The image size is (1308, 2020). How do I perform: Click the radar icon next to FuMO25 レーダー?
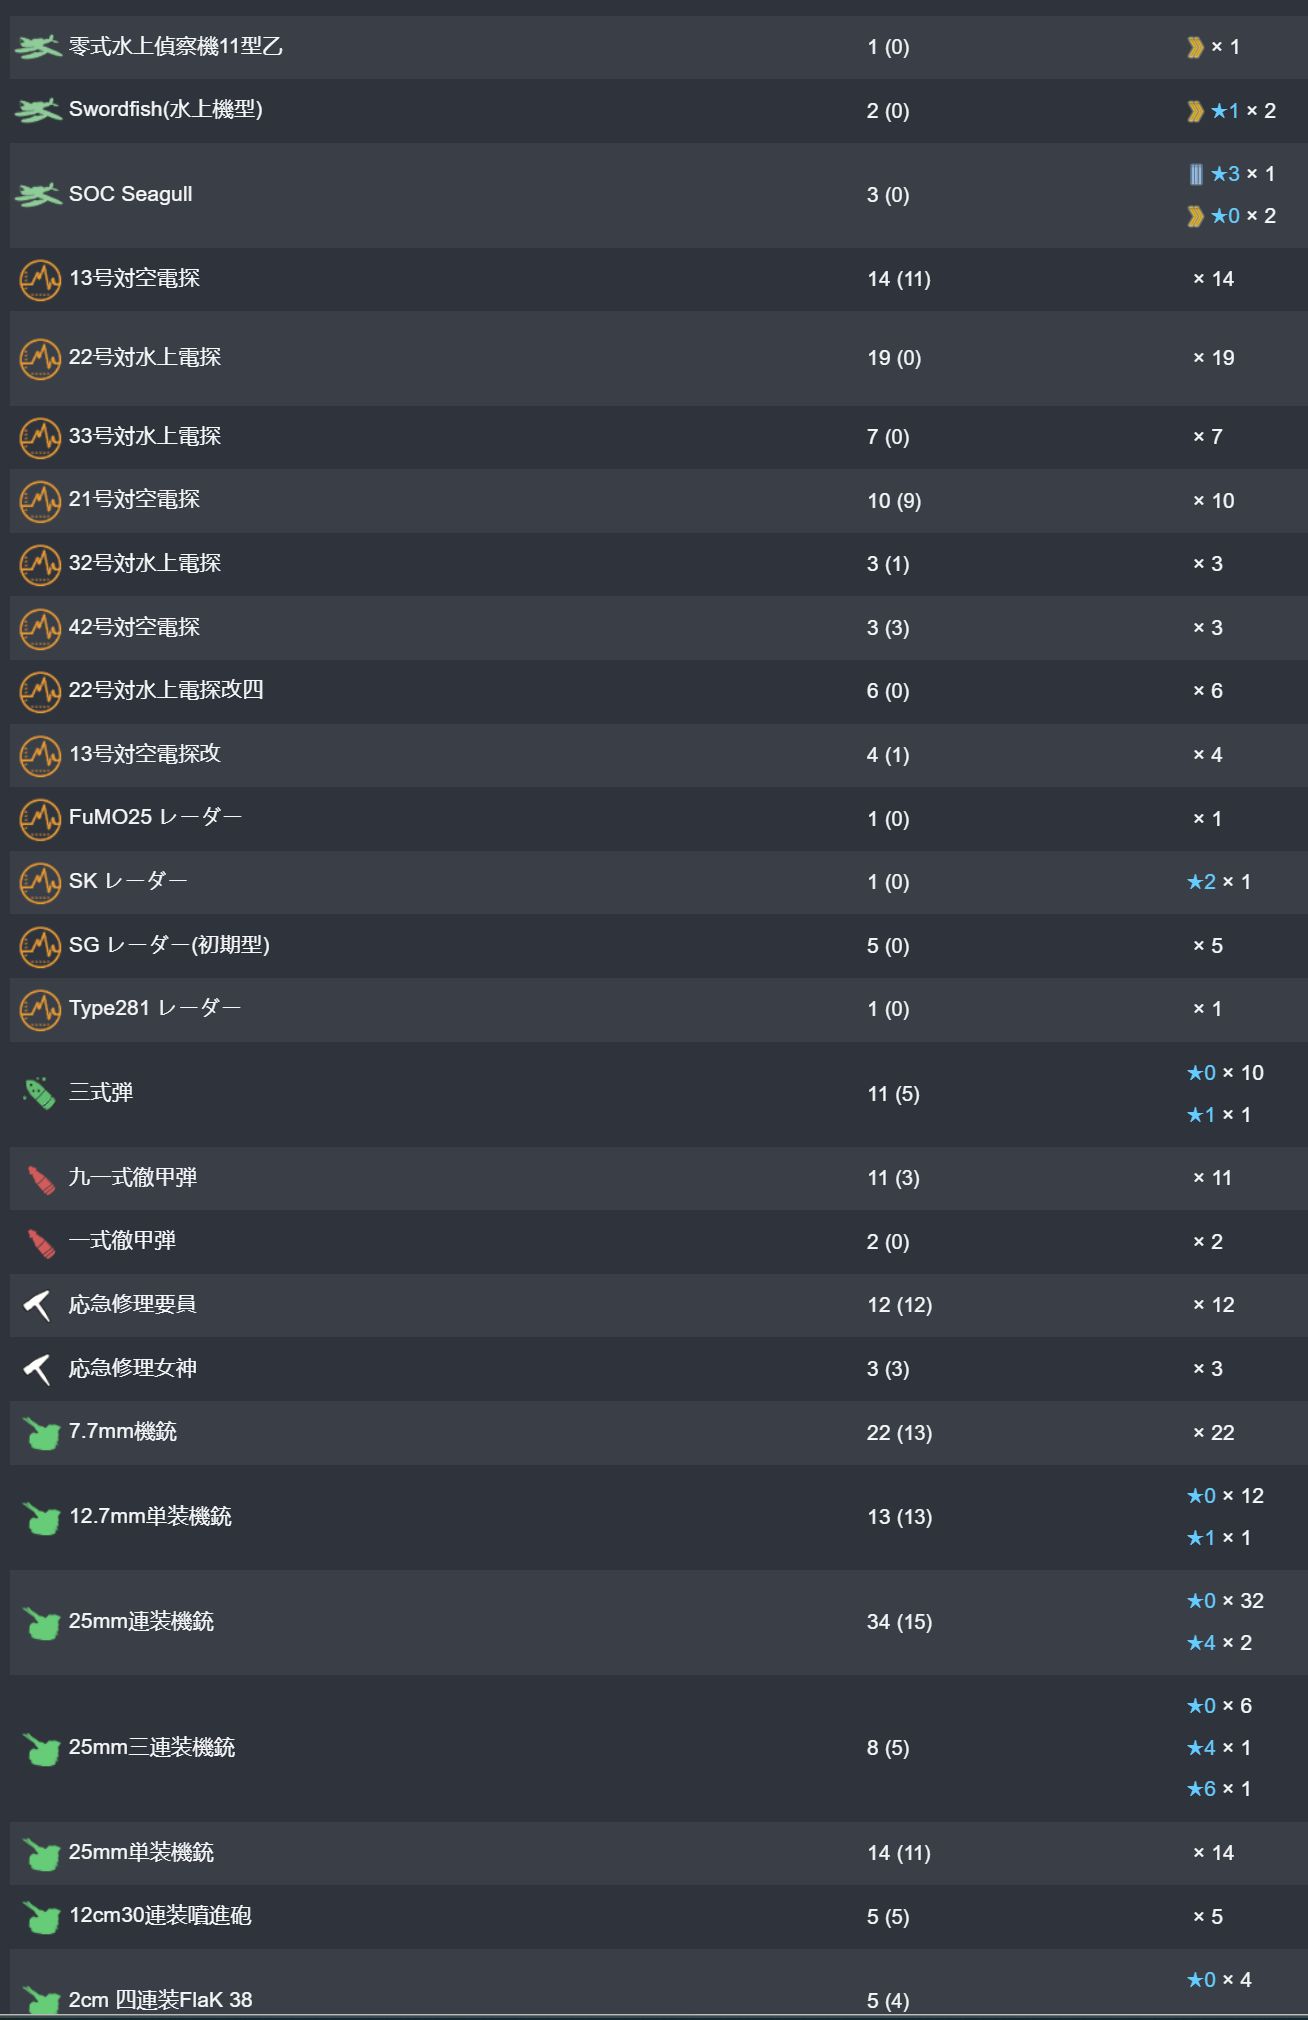40,819
